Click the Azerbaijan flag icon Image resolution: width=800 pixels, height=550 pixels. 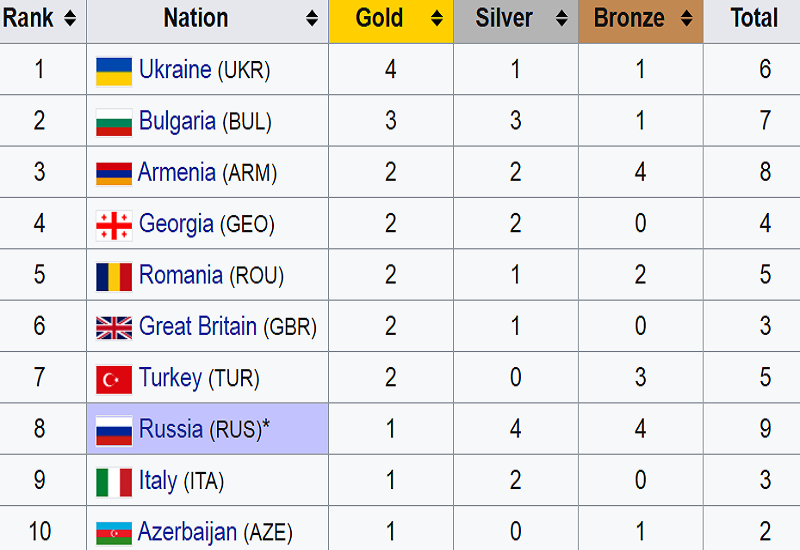tap(114, 533)
